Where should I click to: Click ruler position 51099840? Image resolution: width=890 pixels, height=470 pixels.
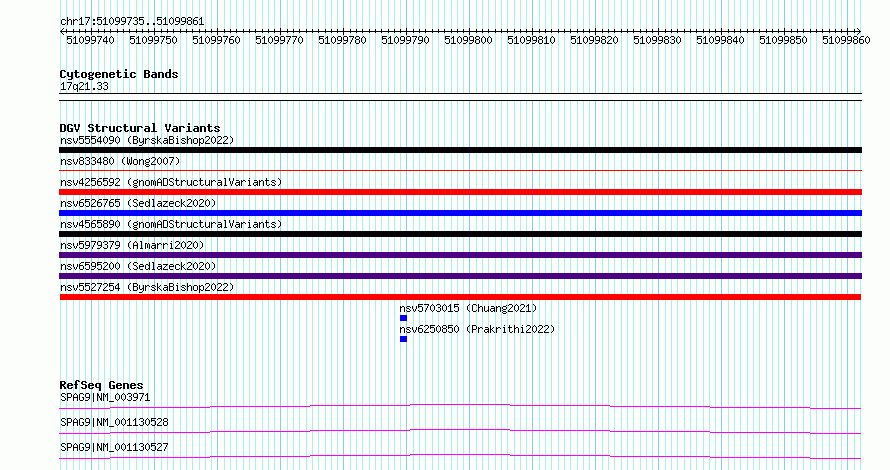point(720,40)
